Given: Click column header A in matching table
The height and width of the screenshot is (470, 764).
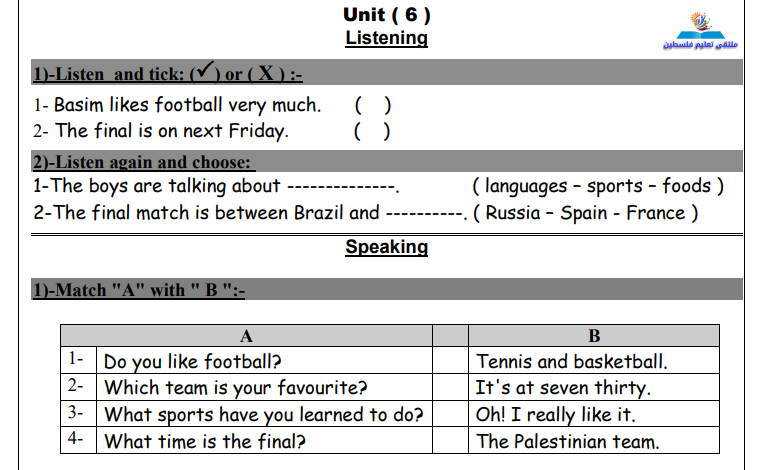Looking at the screenshot, I should (247, 336).
